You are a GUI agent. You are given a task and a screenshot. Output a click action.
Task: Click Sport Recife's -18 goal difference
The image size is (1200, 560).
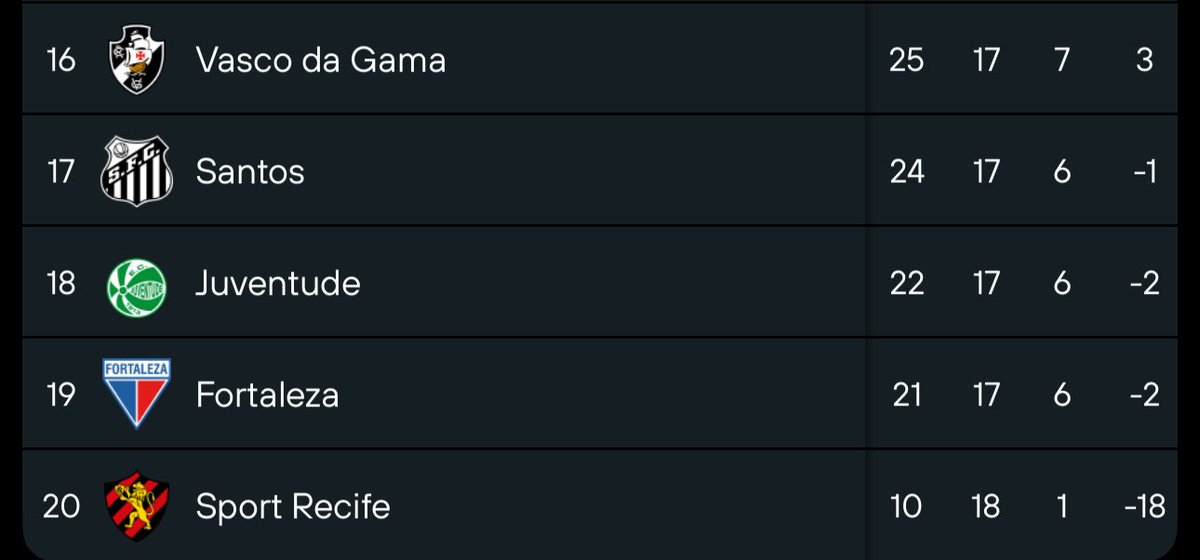click(1144, 507)
